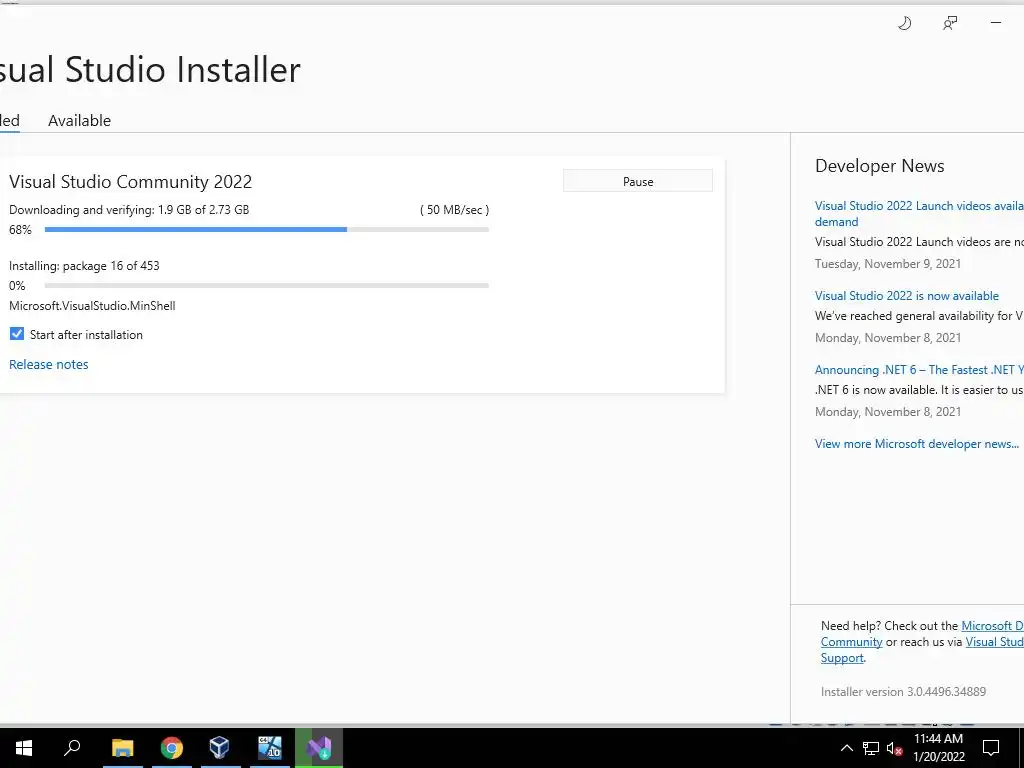The height and width of the screenshot is (768, 1024).
Task: Open Visual Studio 2022 Launch videos article
Action: (x=919, y=214)
